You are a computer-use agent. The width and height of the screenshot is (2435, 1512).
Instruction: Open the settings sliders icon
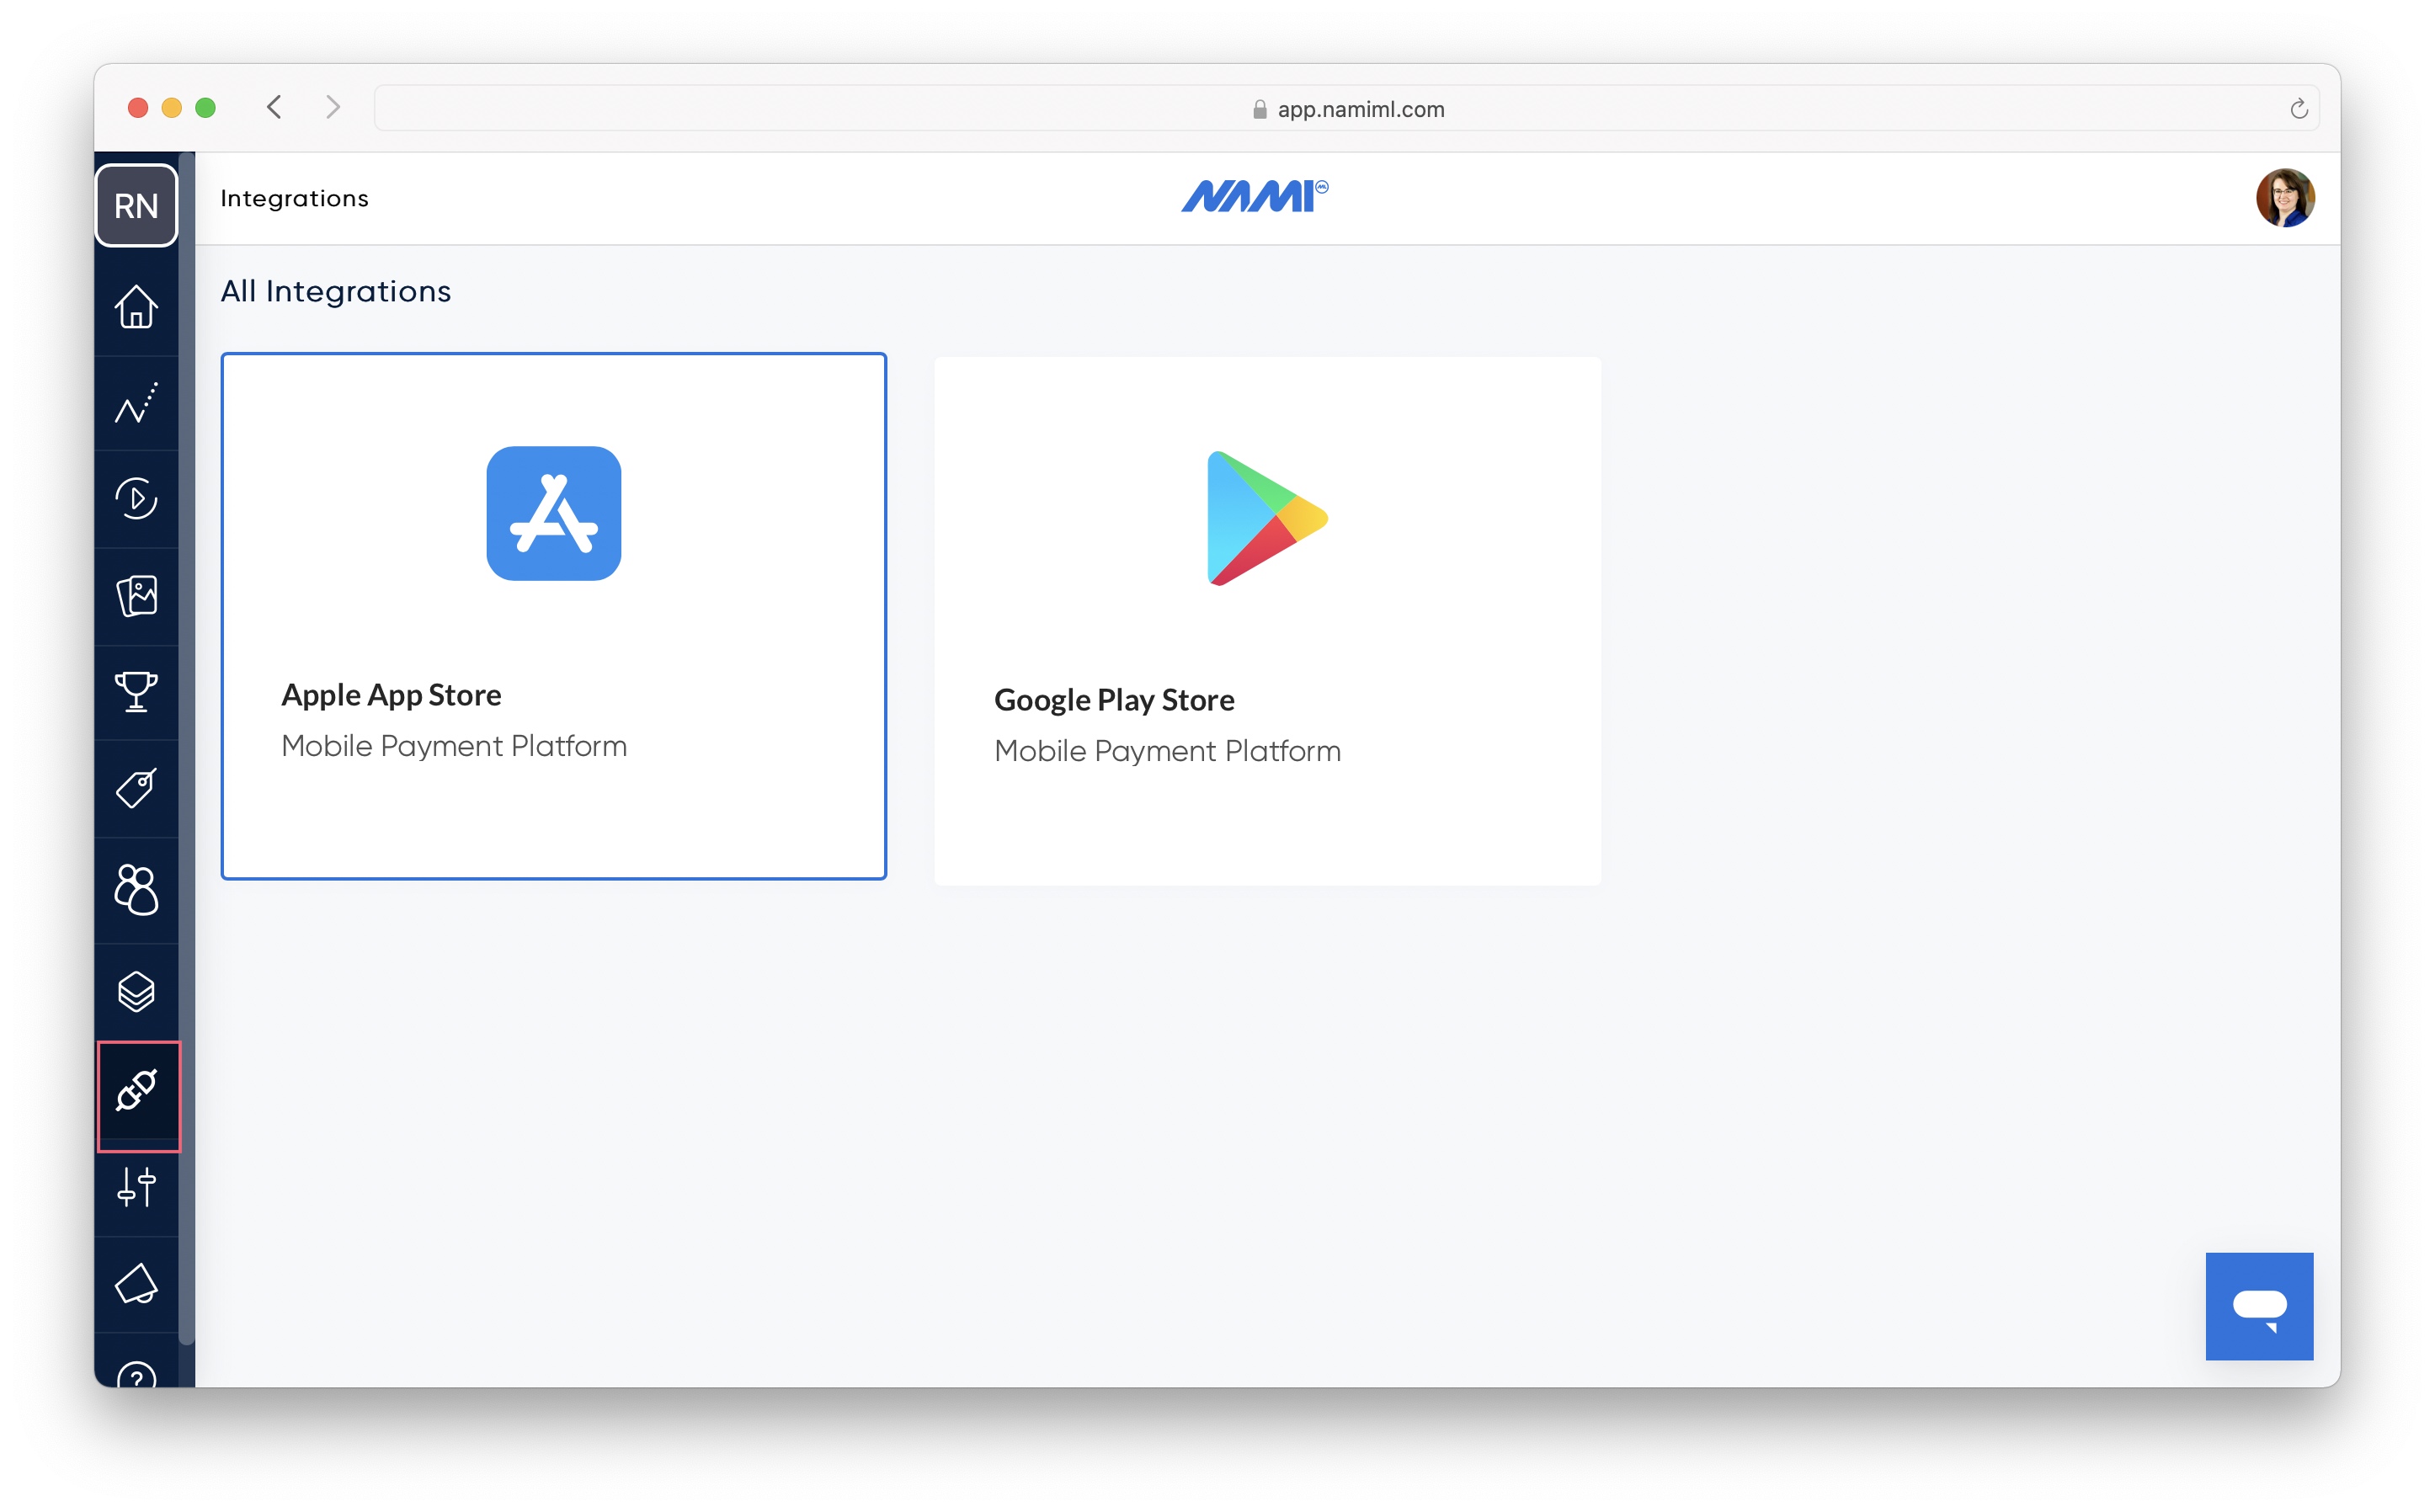(136, 1188)
